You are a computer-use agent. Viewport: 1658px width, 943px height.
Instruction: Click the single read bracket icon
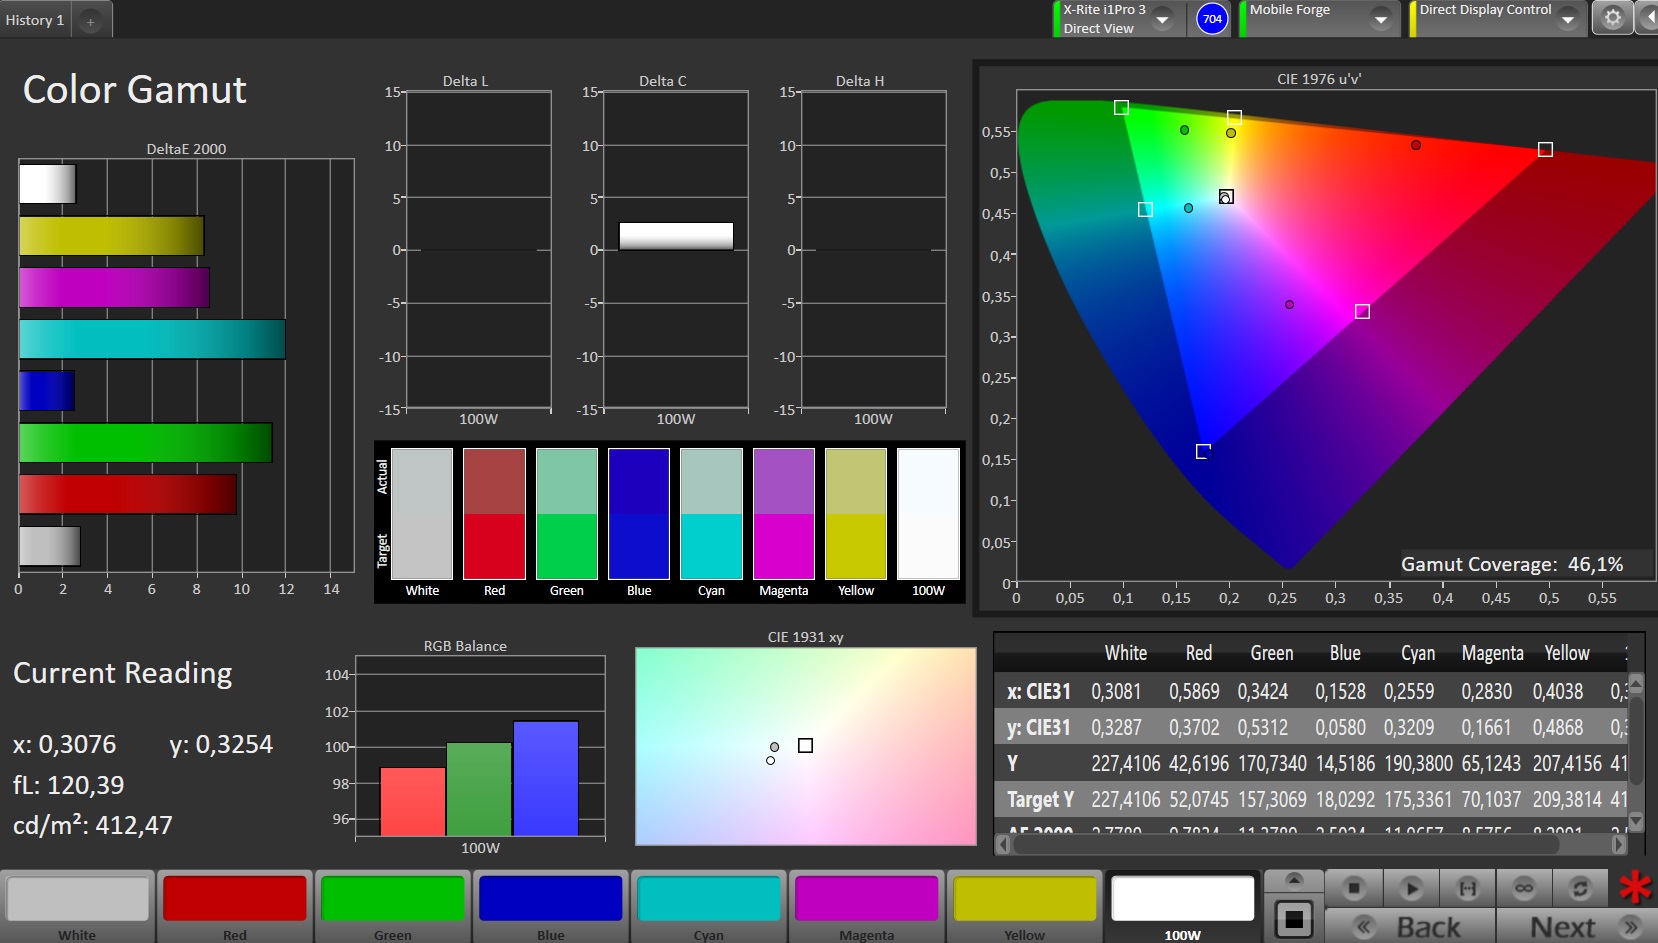(x=1467, y=888)
